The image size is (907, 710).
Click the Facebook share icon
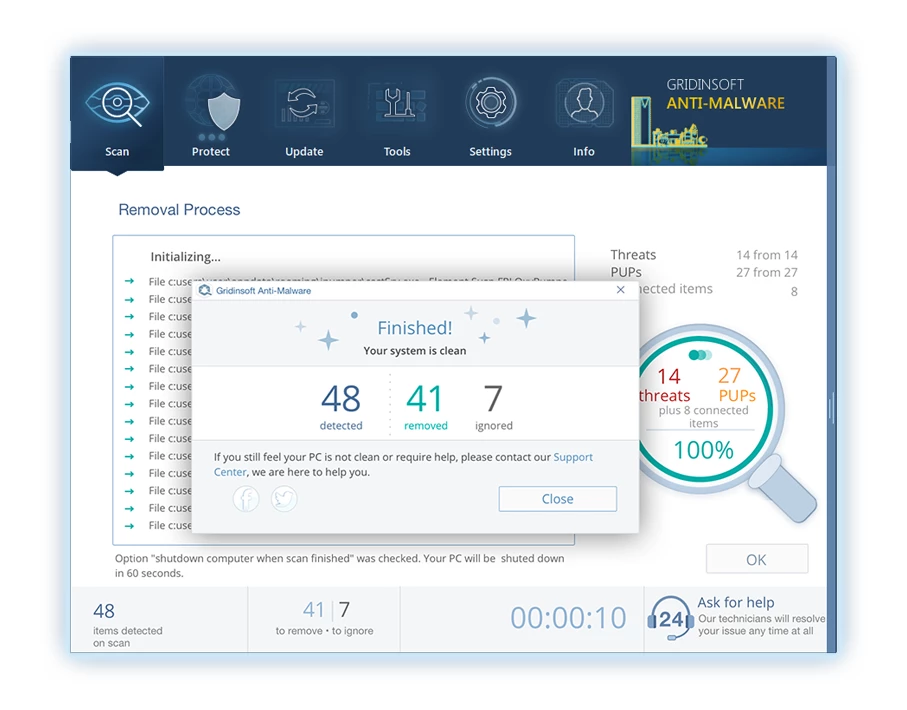pos(246,498)
